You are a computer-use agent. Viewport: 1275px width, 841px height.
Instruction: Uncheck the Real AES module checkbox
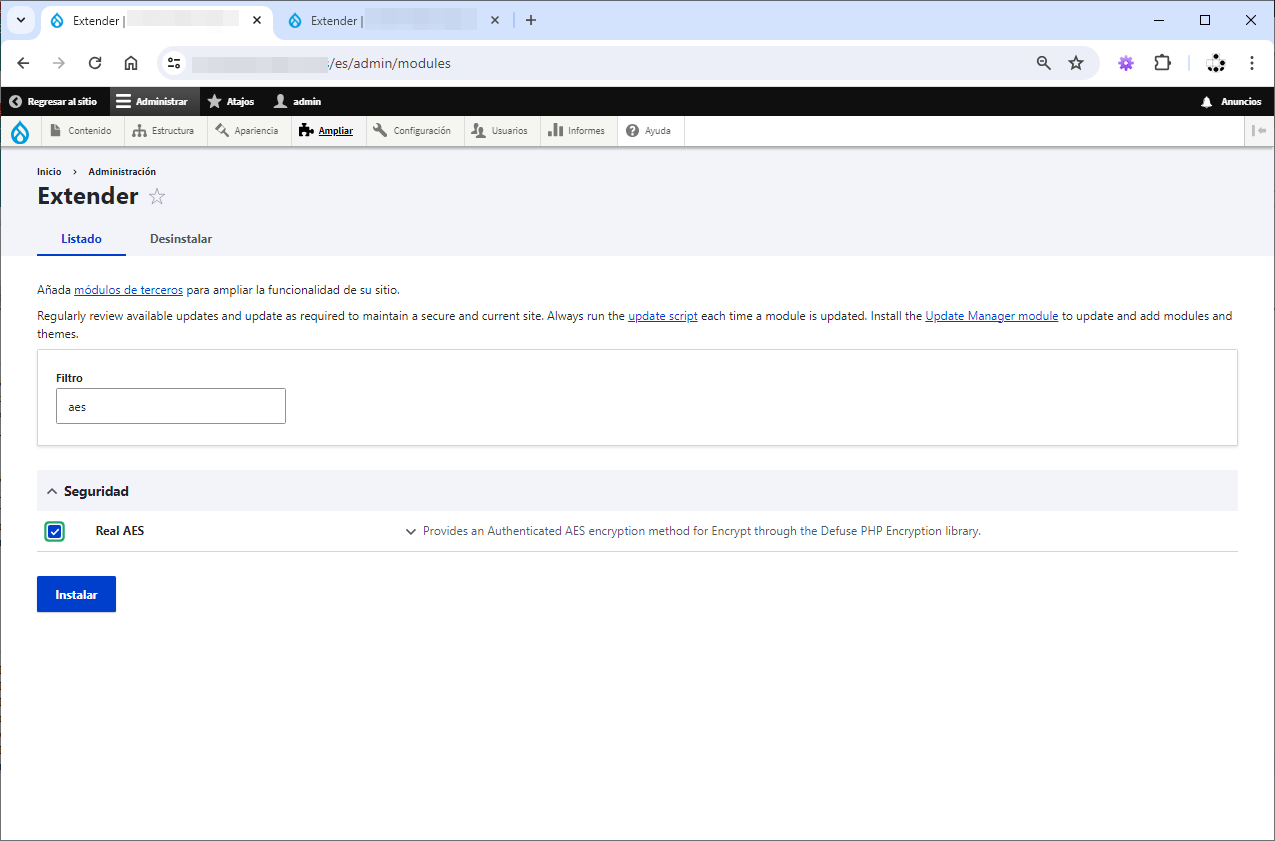click(x=54, y=531)
